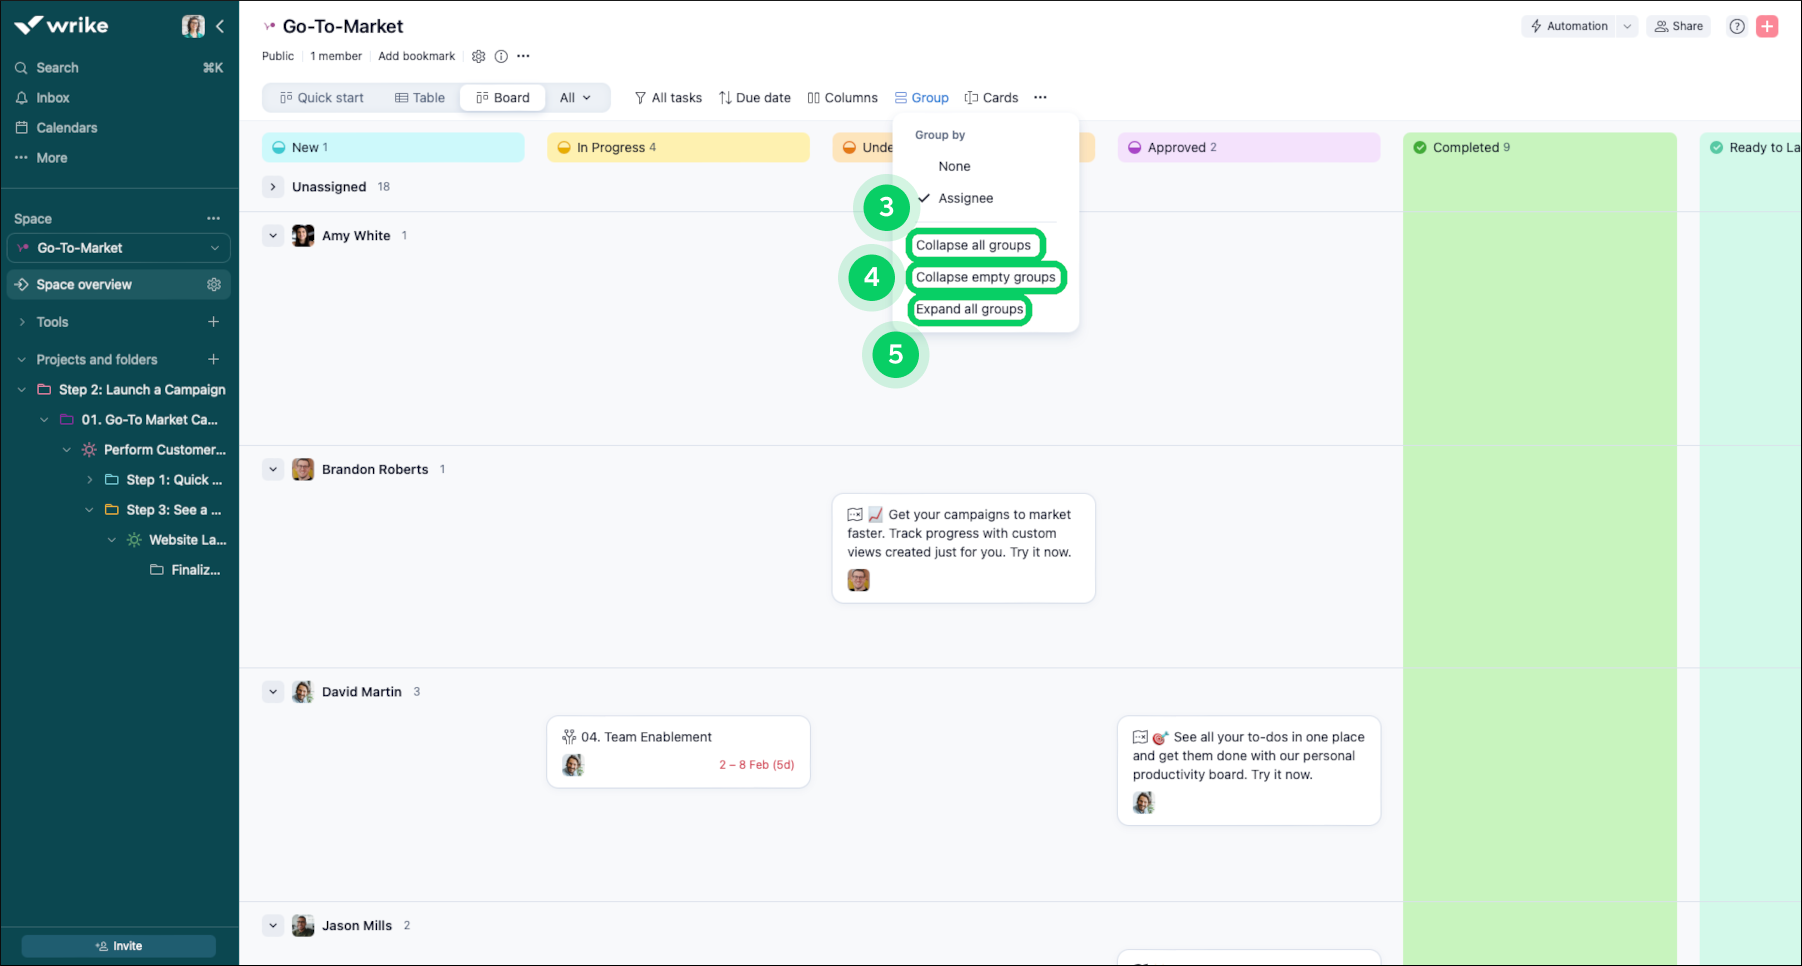Choose Collapse empty groups from menu
Image resolution: width=1802 pixels, height=966 pixels.
[x=985, y=277]
